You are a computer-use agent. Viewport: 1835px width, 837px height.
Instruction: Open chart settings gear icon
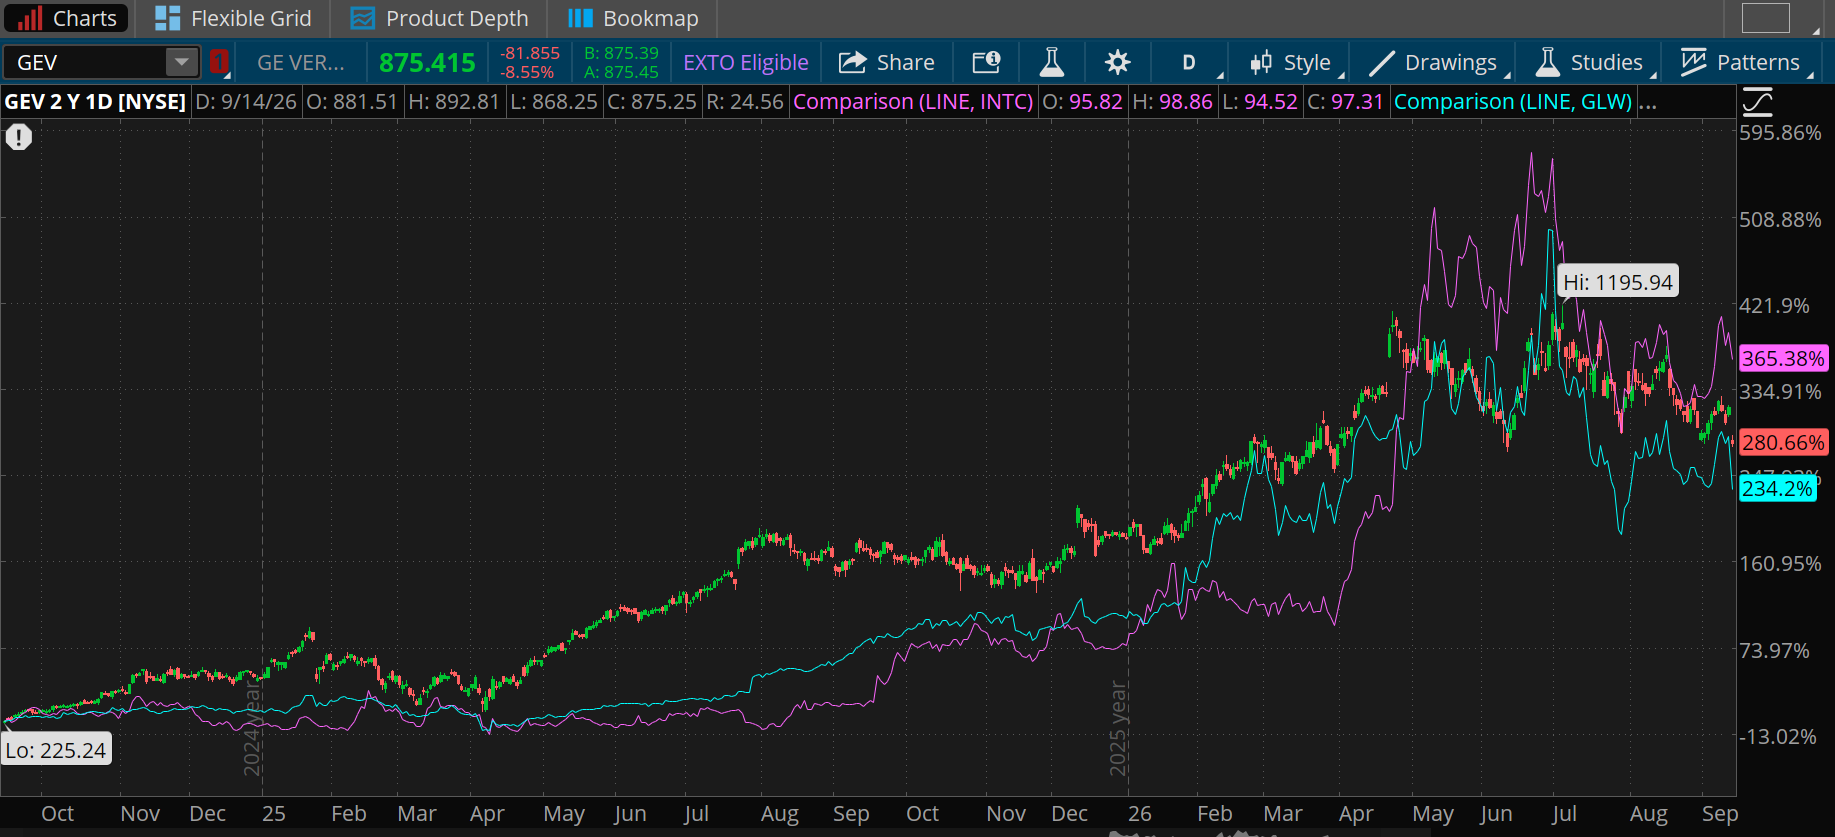[1117, 62]
